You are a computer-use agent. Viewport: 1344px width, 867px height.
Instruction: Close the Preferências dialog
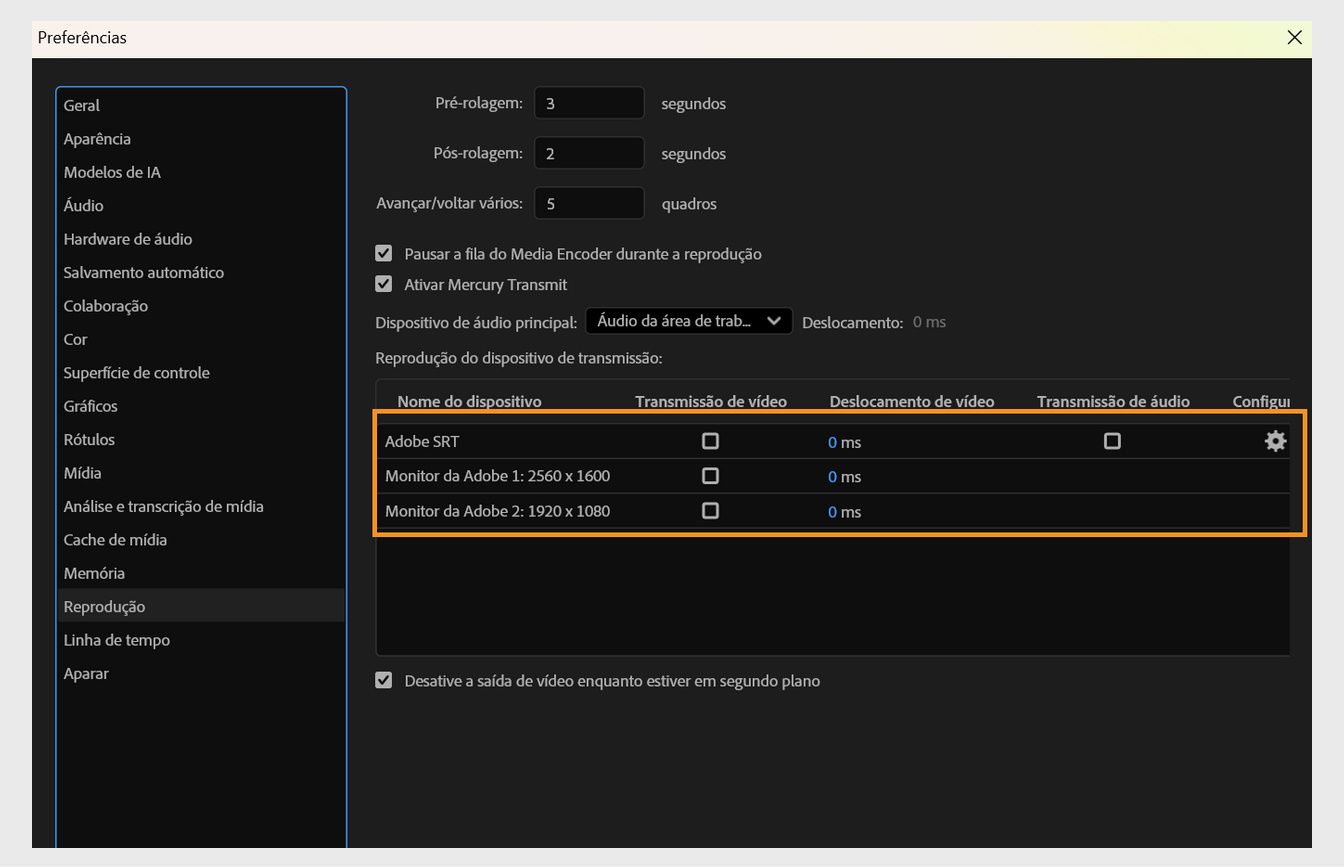(x=1294, y=38)
